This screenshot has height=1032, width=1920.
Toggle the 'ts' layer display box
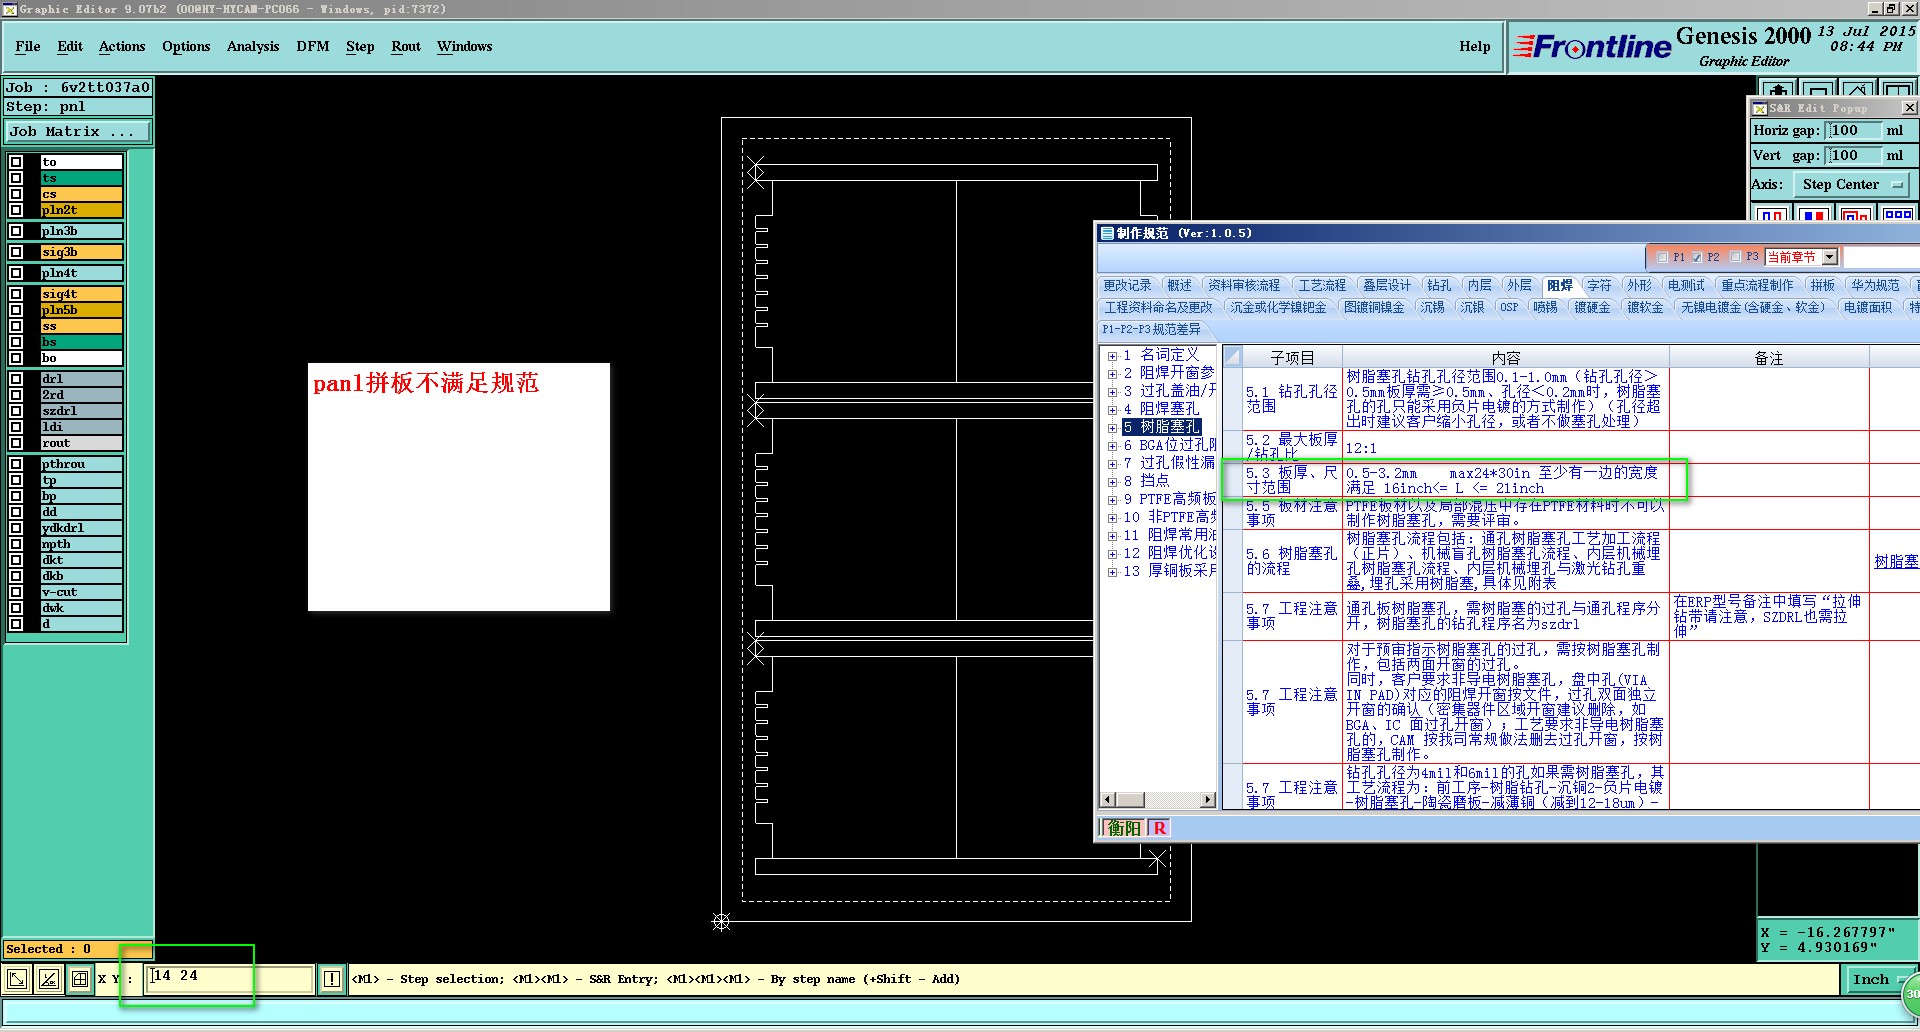[16, 178]
